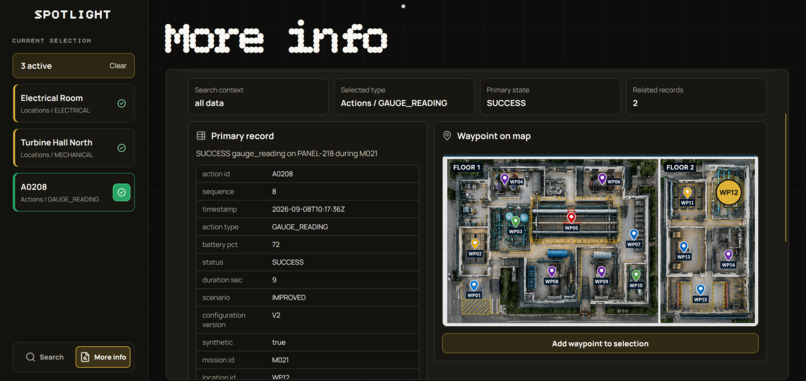Viewport: 806px width, 381px height.
Task: Click the sequence value 8
Action: (x=274, y=192)
